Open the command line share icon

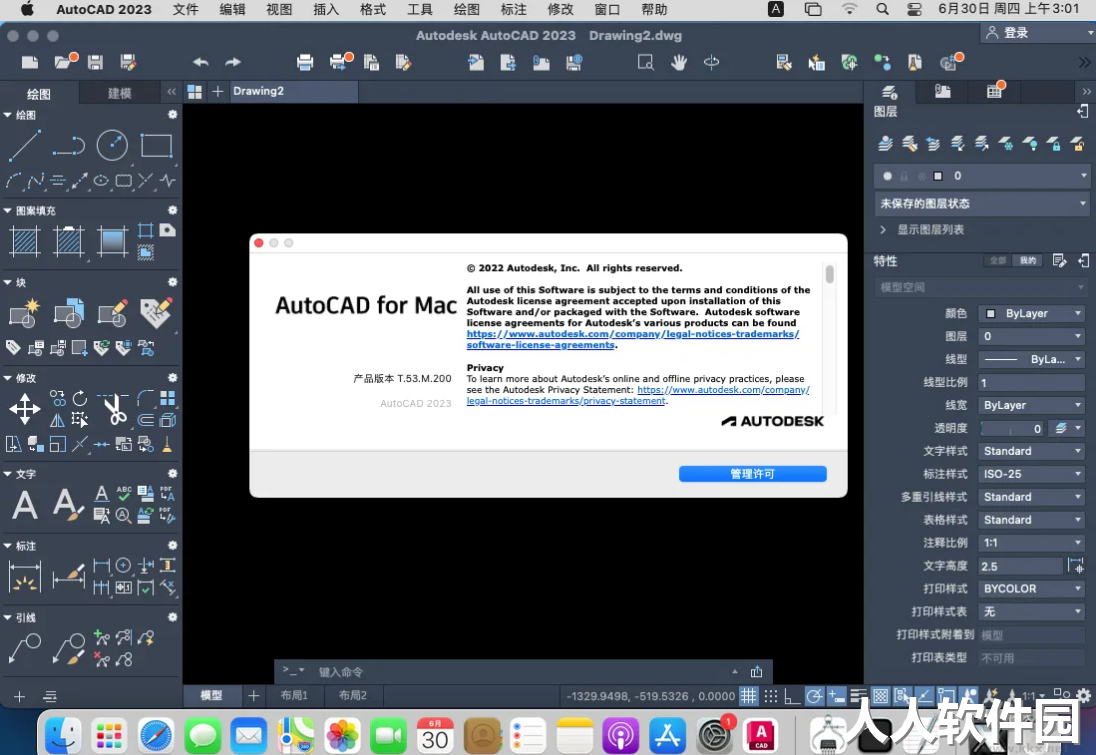756,672
